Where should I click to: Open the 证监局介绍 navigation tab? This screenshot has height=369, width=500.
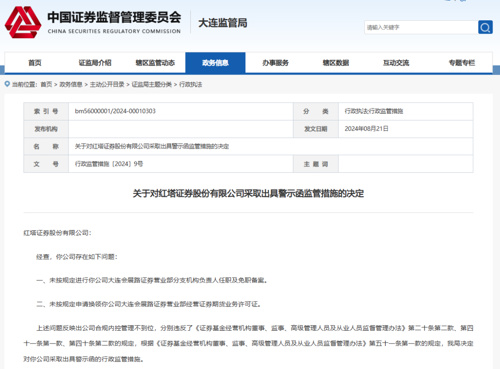coord(95,63)
